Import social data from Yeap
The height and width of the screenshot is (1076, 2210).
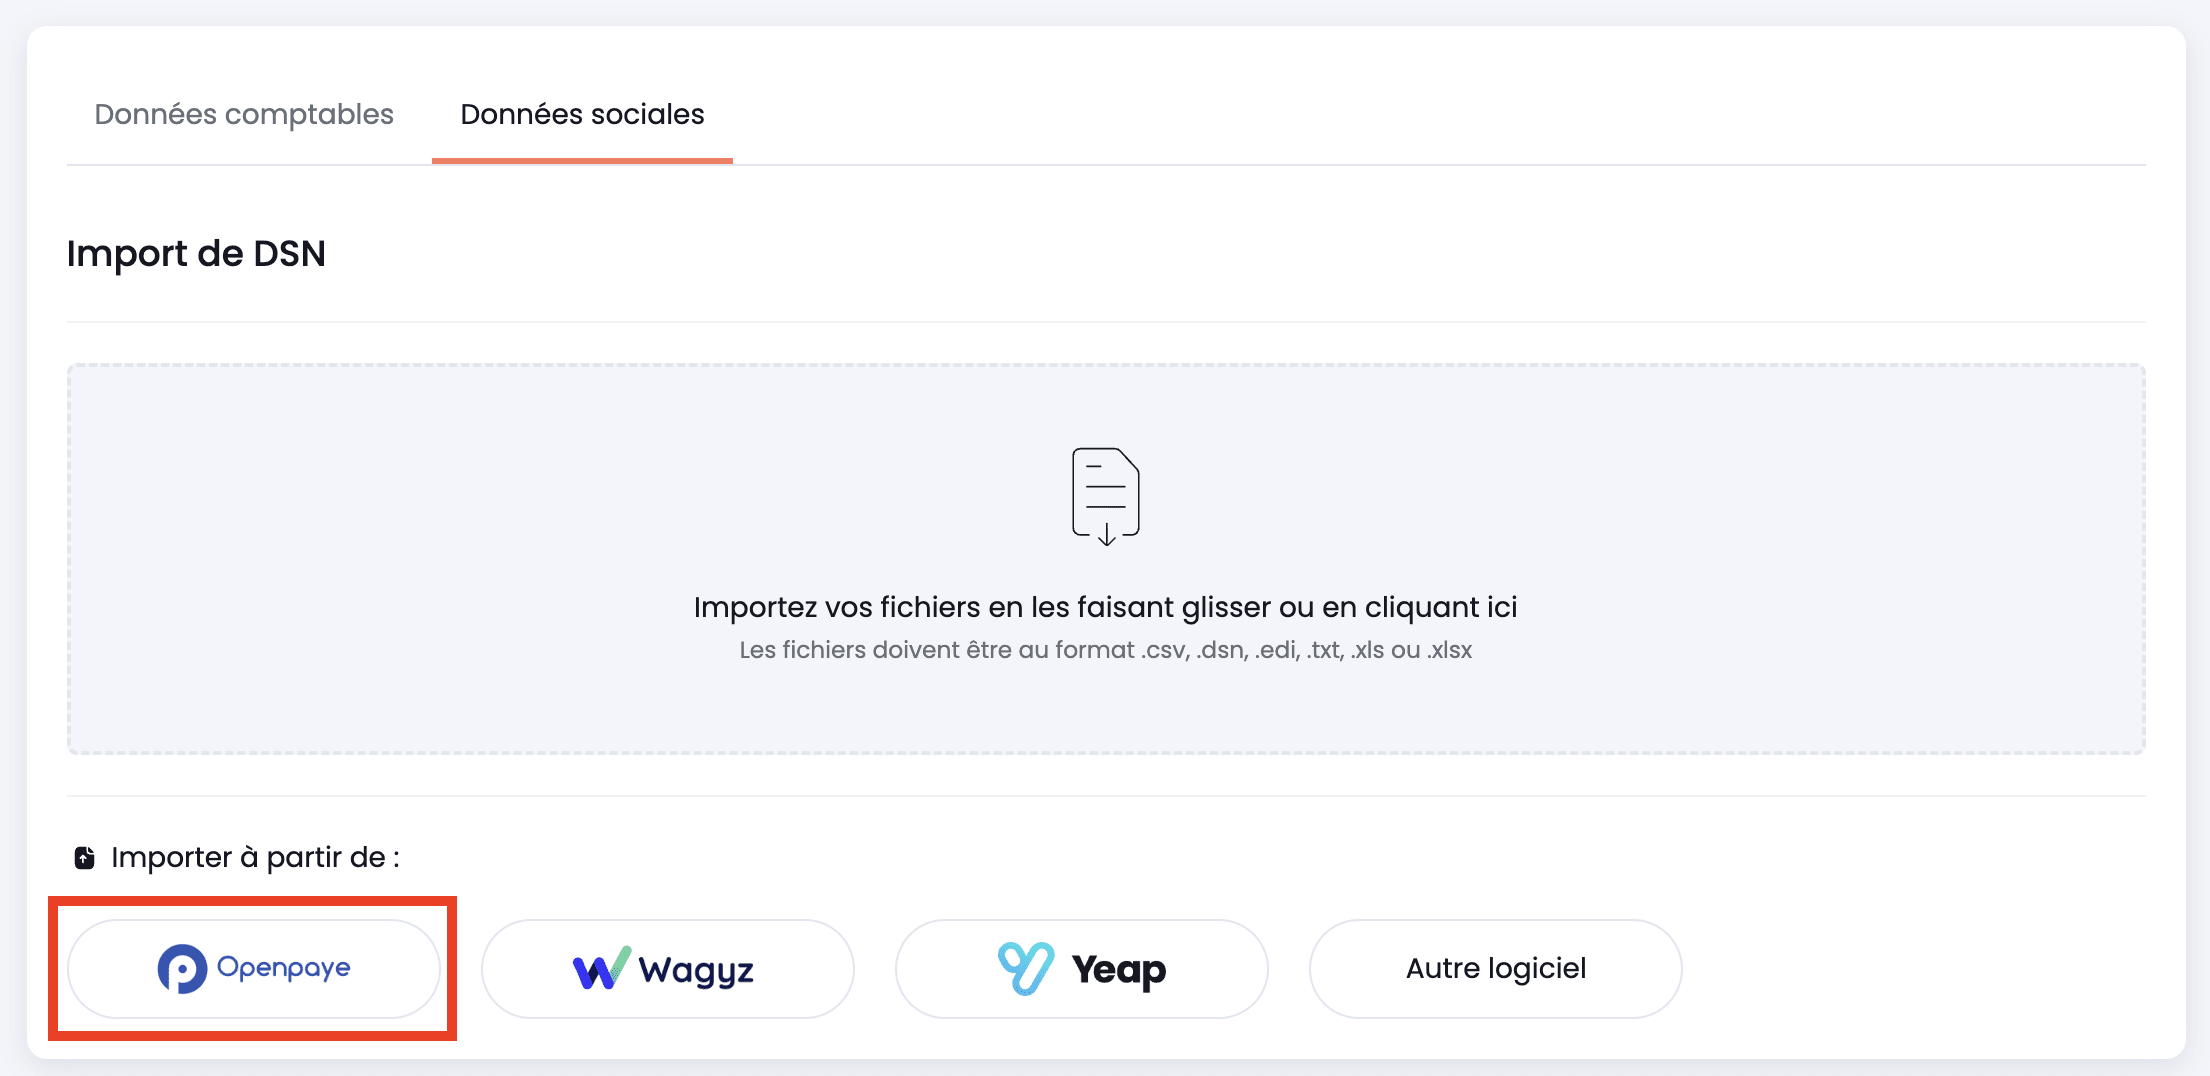point(1080,968)
